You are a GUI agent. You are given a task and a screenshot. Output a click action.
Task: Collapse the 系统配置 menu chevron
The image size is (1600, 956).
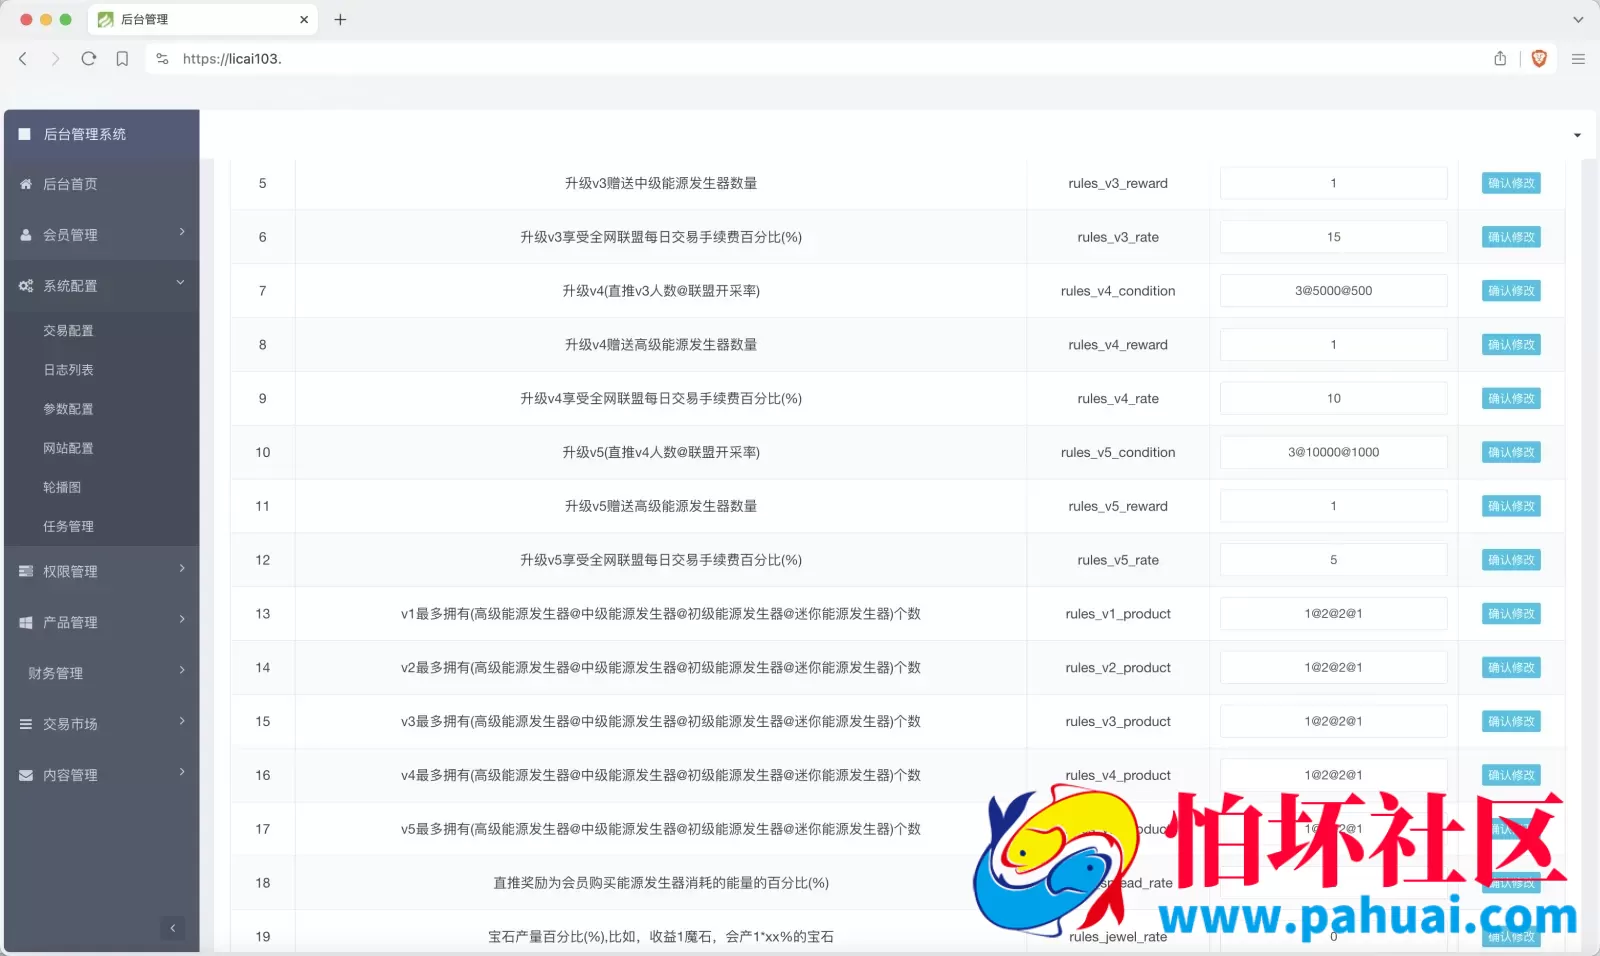coord(181,283)
